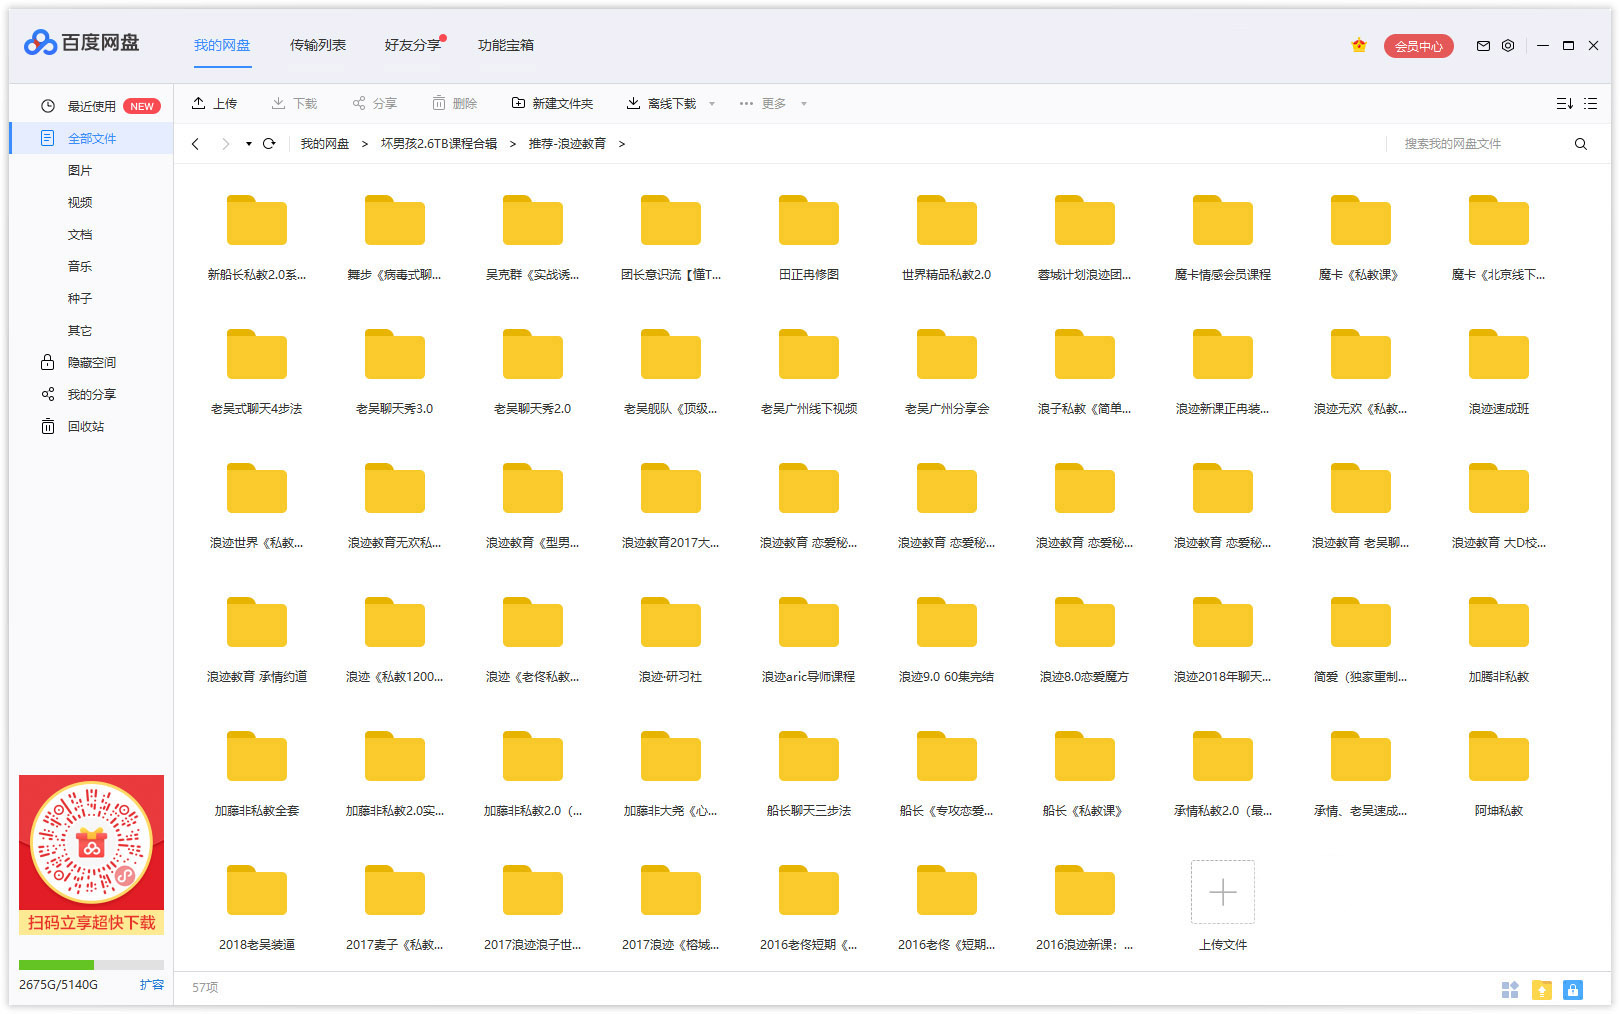
Task: Click the storage usage progress bar
Action: [x=91, y=965]
